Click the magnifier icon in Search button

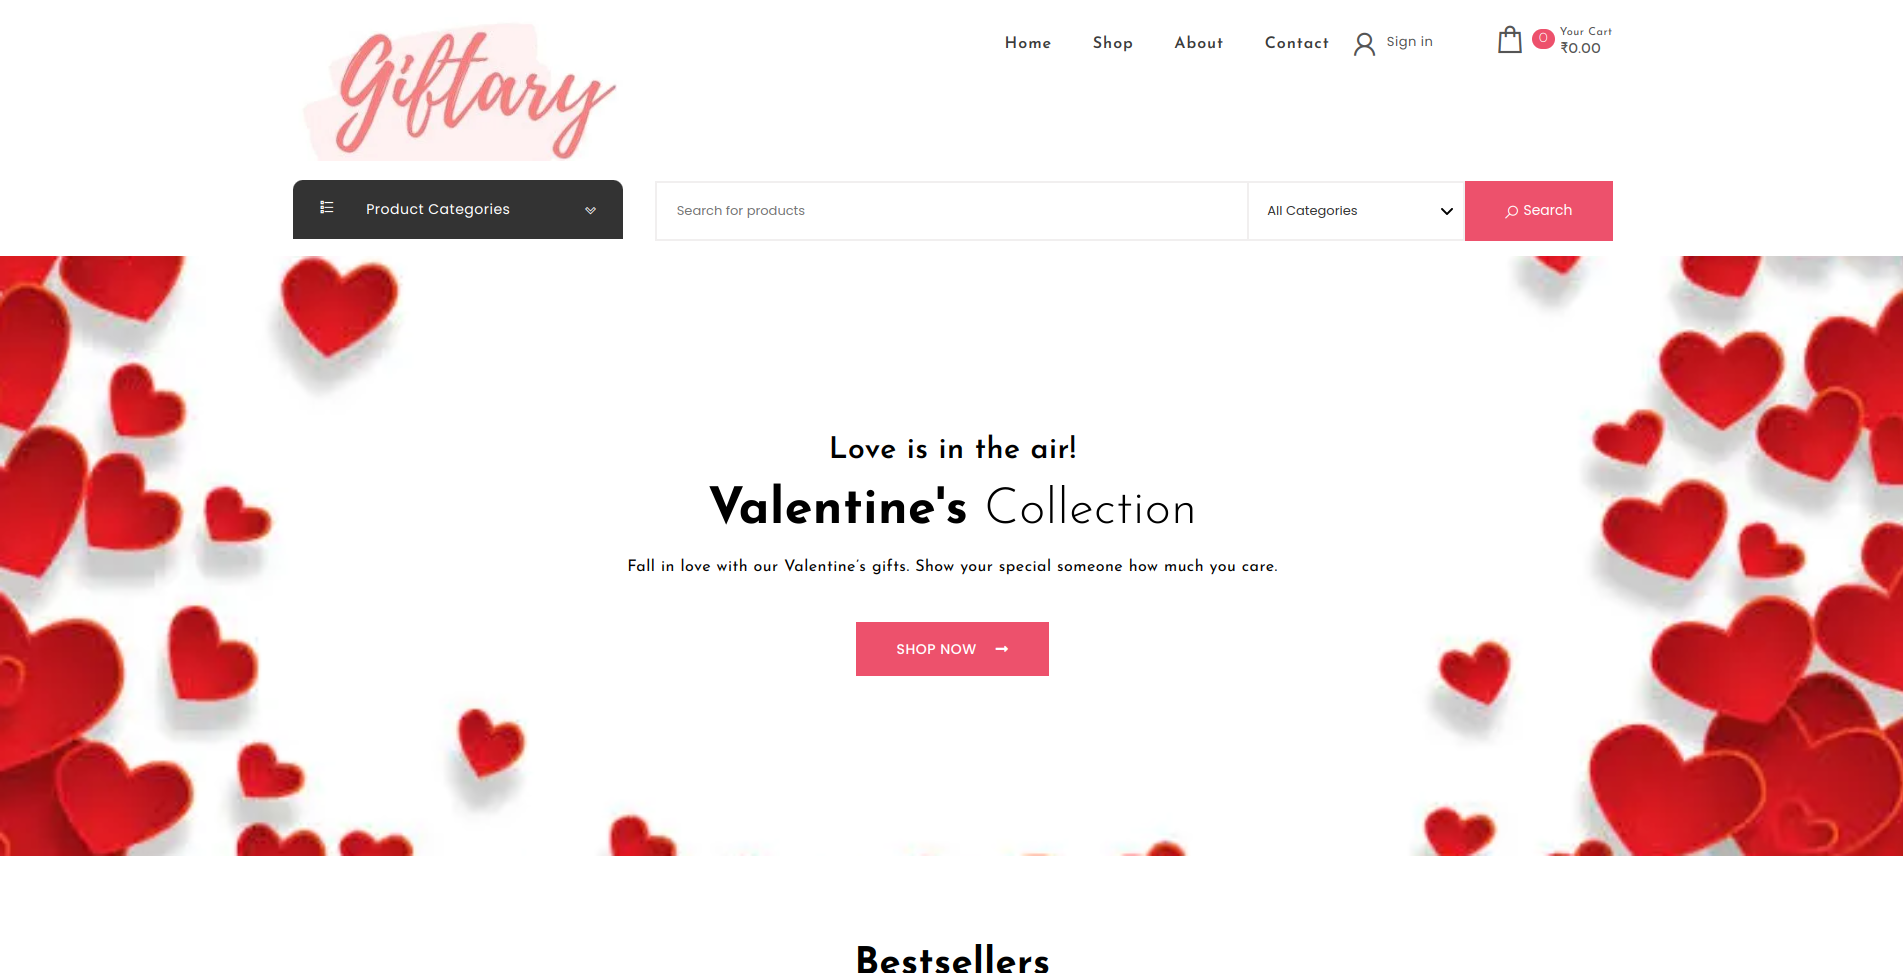(x=1511, y=211)
